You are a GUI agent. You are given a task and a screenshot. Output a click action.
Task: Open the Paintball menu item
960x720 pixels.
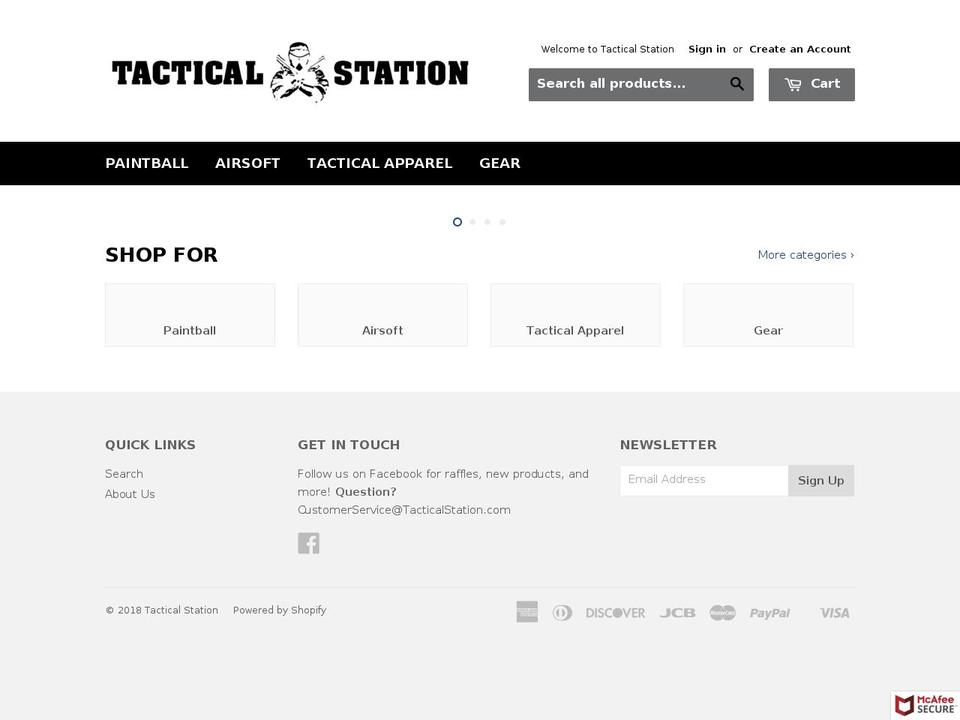146,163
